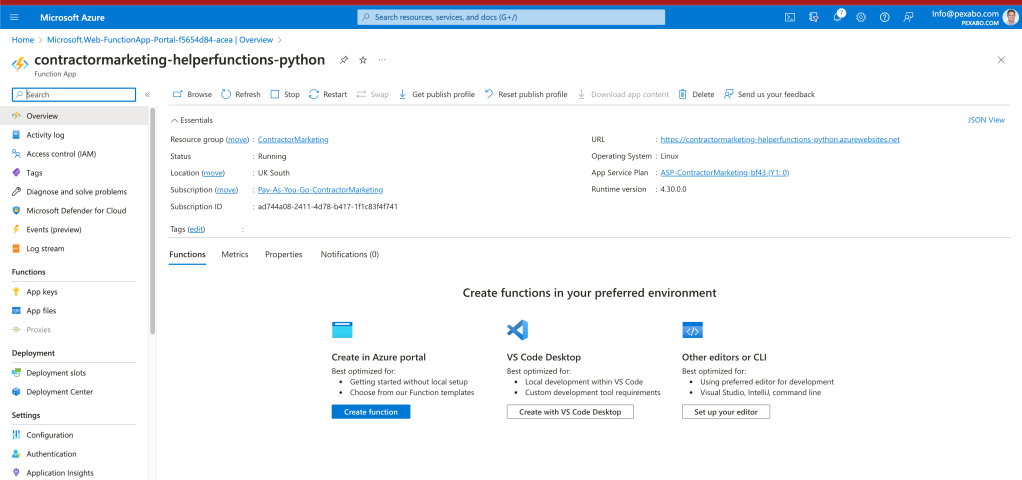This screenshot has height=480, width=1022.
Task: Click Set up your editor
Action: point(726,412)
